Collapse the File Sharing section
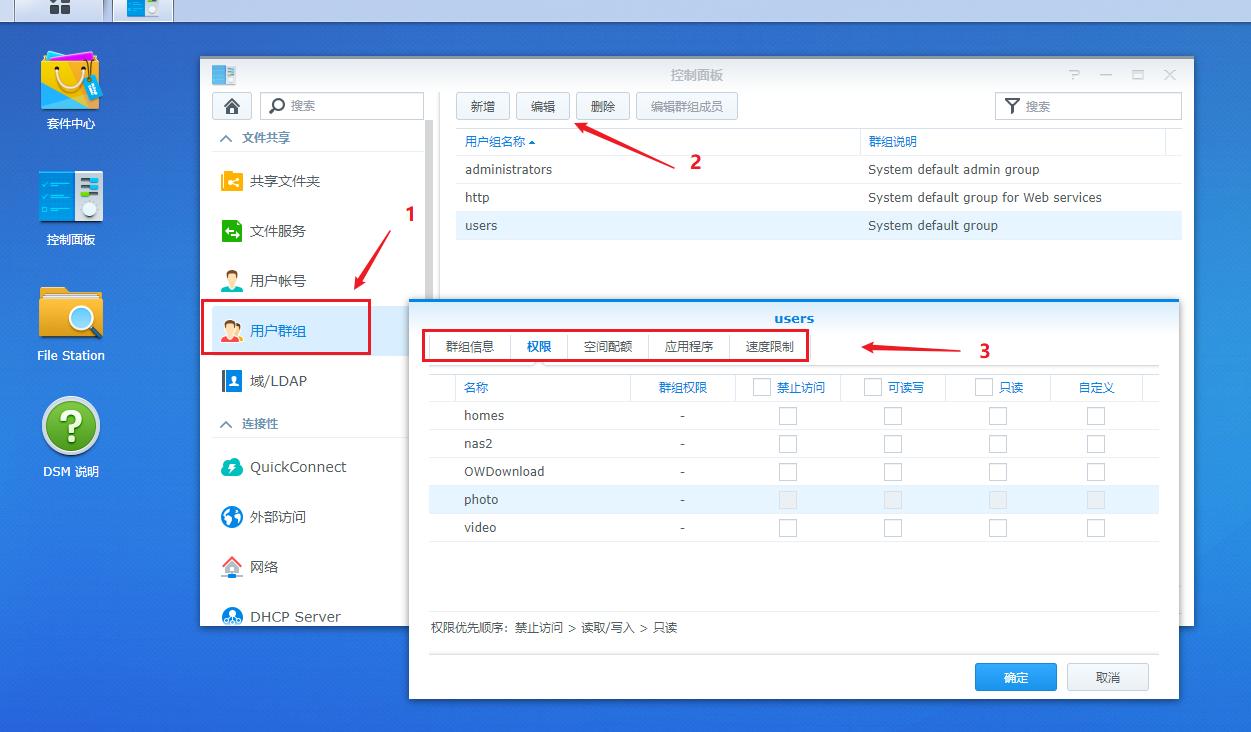1251x732 pixels. point(226,138)
